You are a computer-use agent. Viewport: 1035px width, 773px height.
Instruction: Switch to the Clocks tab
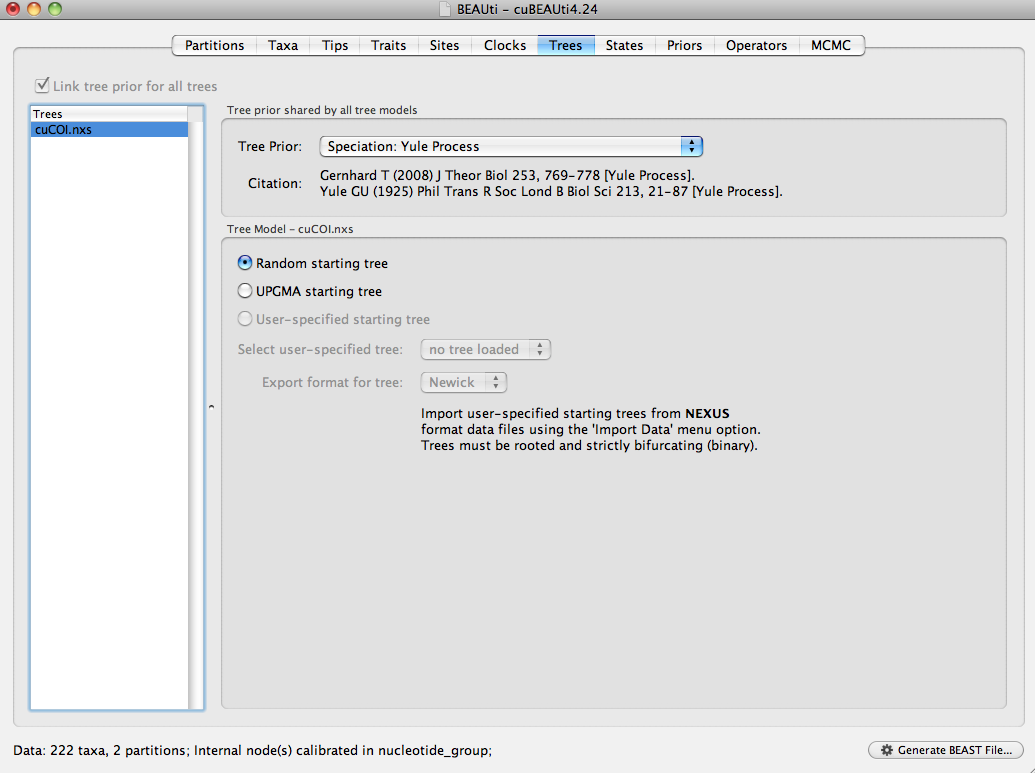[505, 46]
